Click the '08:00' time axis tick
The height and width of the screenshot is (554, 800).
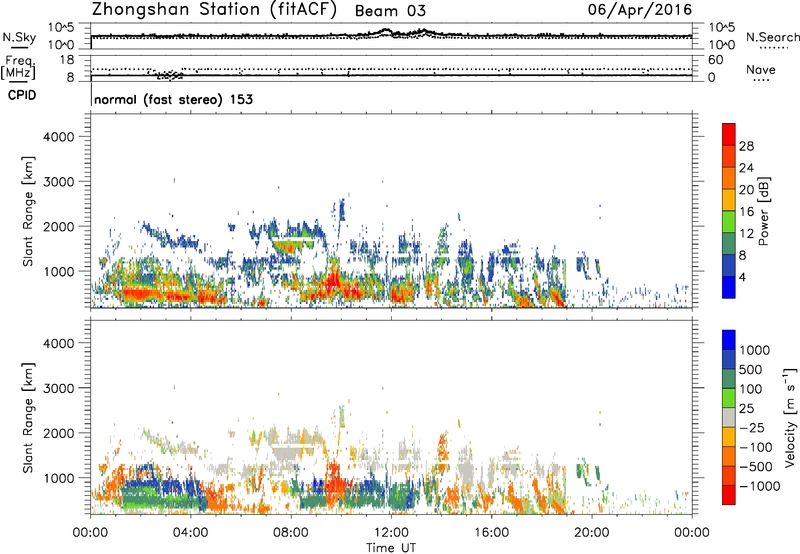coord(291,533)
